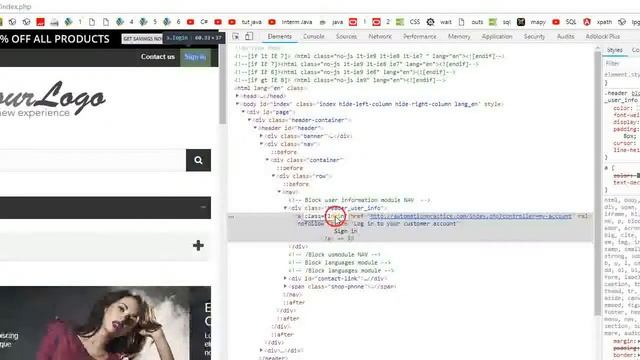This screenshot has width=640, height=360.
Task: Collapse the div class header_user_info node
Action: coord(285,208)
